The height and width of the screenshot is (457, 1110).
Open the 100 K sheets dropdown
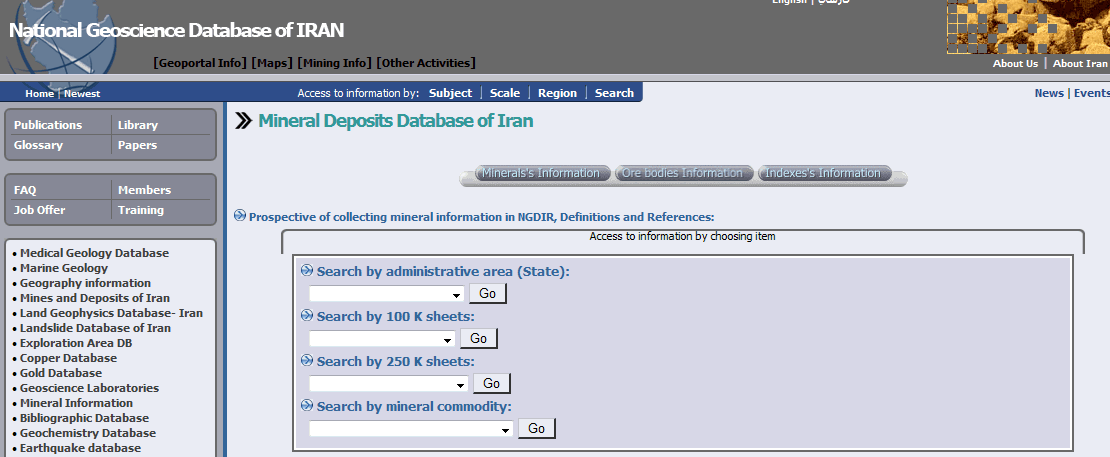pyautogui.click(x=382, y=339)
